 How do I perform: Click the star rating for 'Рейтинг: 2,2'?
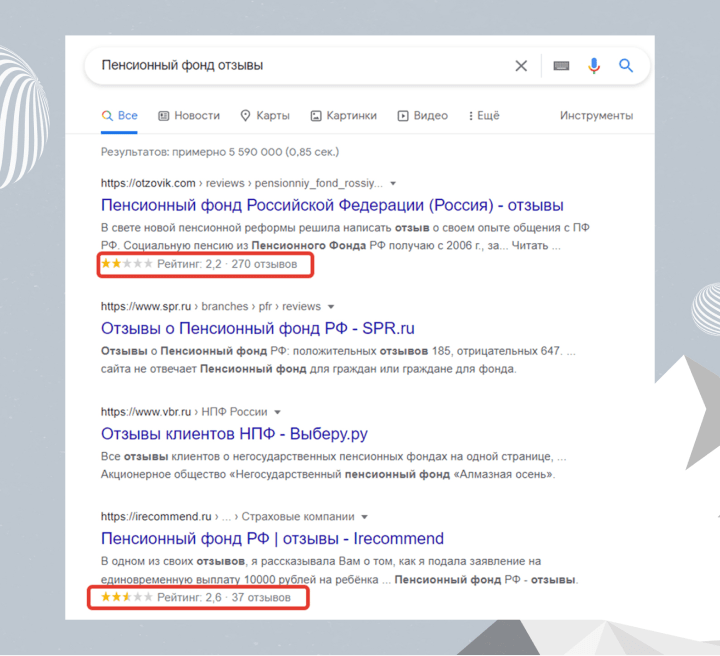coord(127,264)
